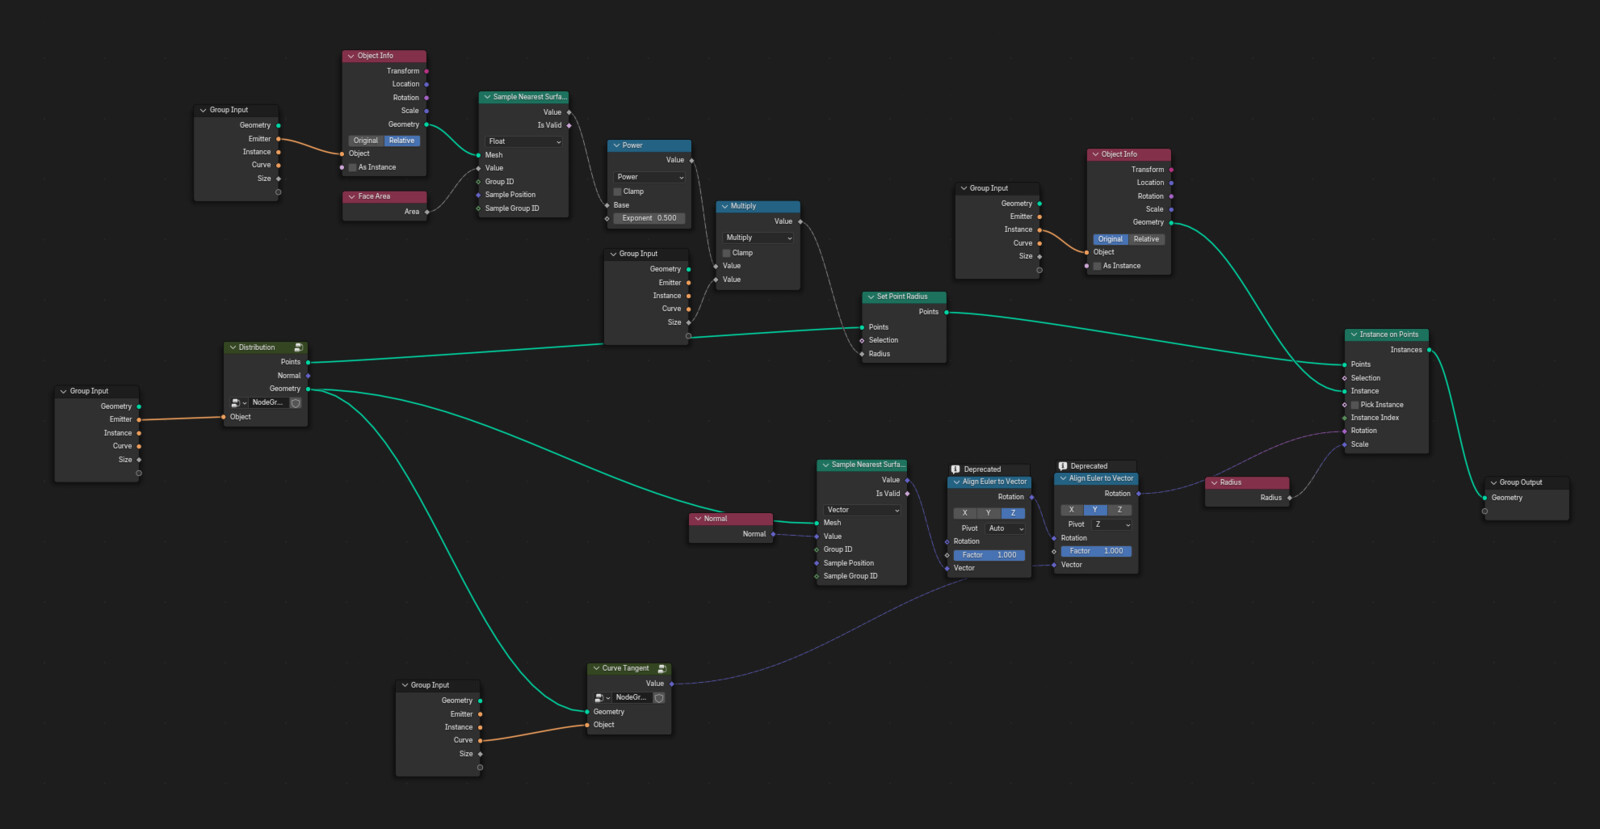Select Y axis in the Z-active Align Euler node
Viewport: 1600px width, 829px height.
pyautogui.click(x=989, y=513)
